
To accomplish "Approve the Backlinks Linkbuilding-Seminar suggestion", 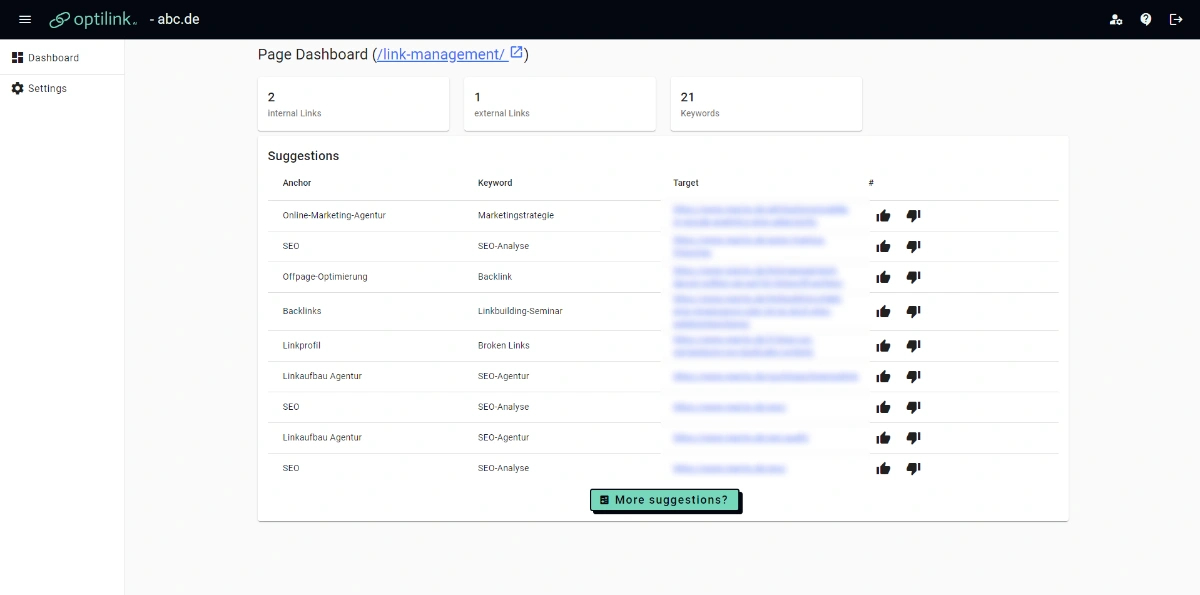I will click(x=883, y=312).
